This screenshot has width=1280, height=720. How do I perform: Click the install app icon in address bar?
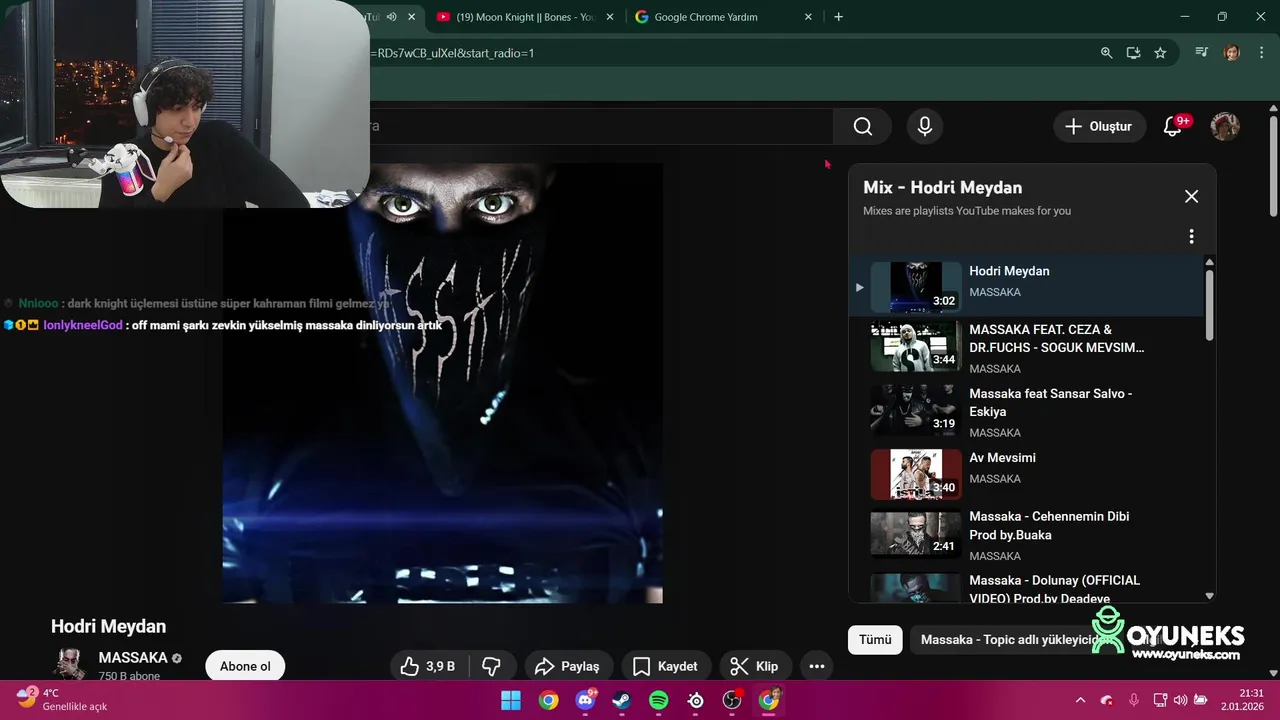pyautogui.click(x=1133, y=53)
